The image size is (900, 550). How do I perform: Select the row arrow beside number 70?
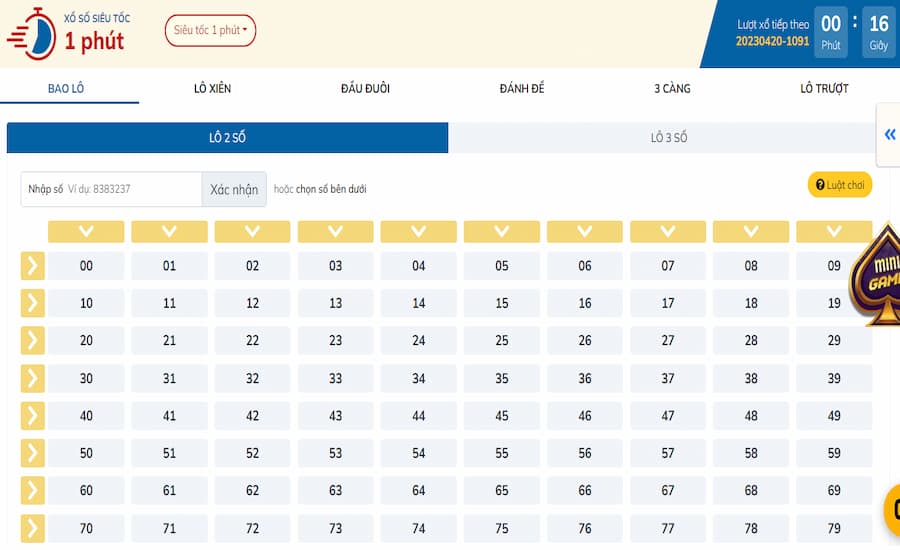32,528
